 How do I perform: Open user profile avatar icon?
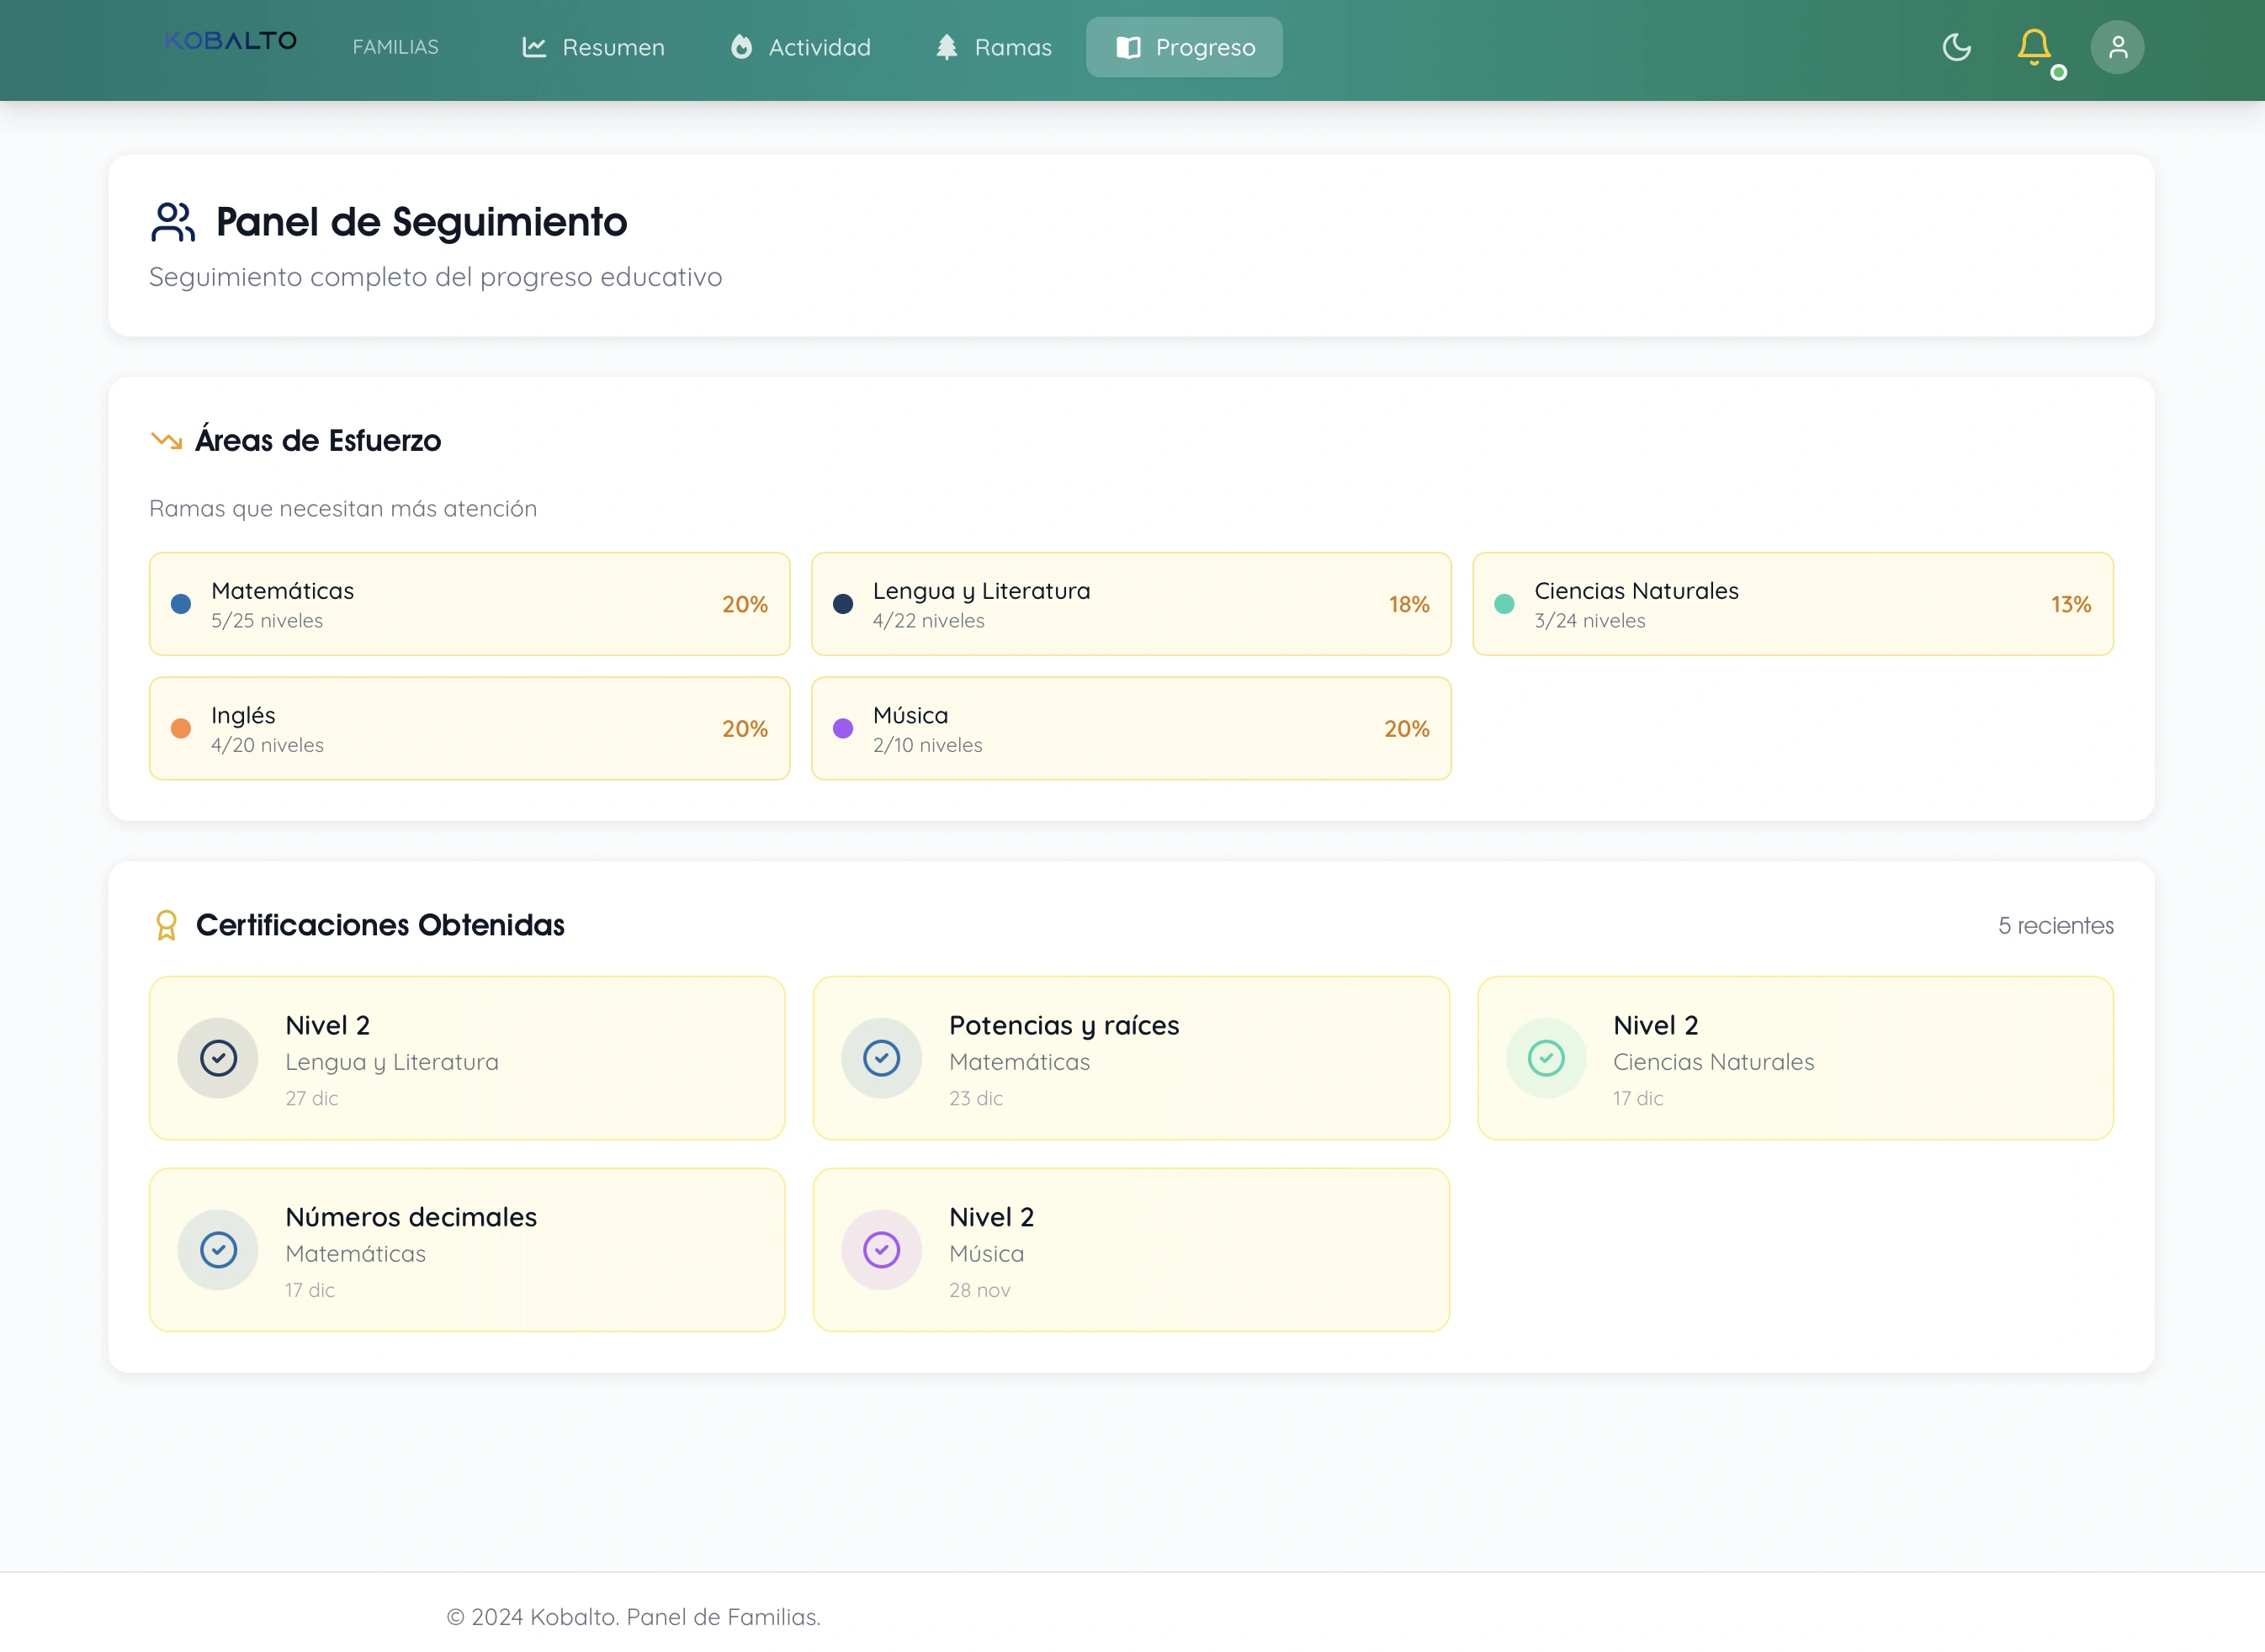[x=2117, y=47]
